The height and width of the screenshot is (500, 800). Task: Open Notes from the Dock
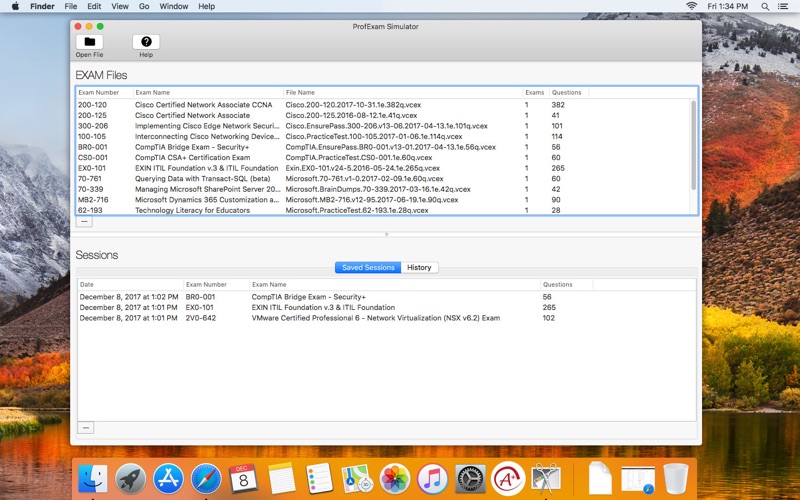click(281, 479)
